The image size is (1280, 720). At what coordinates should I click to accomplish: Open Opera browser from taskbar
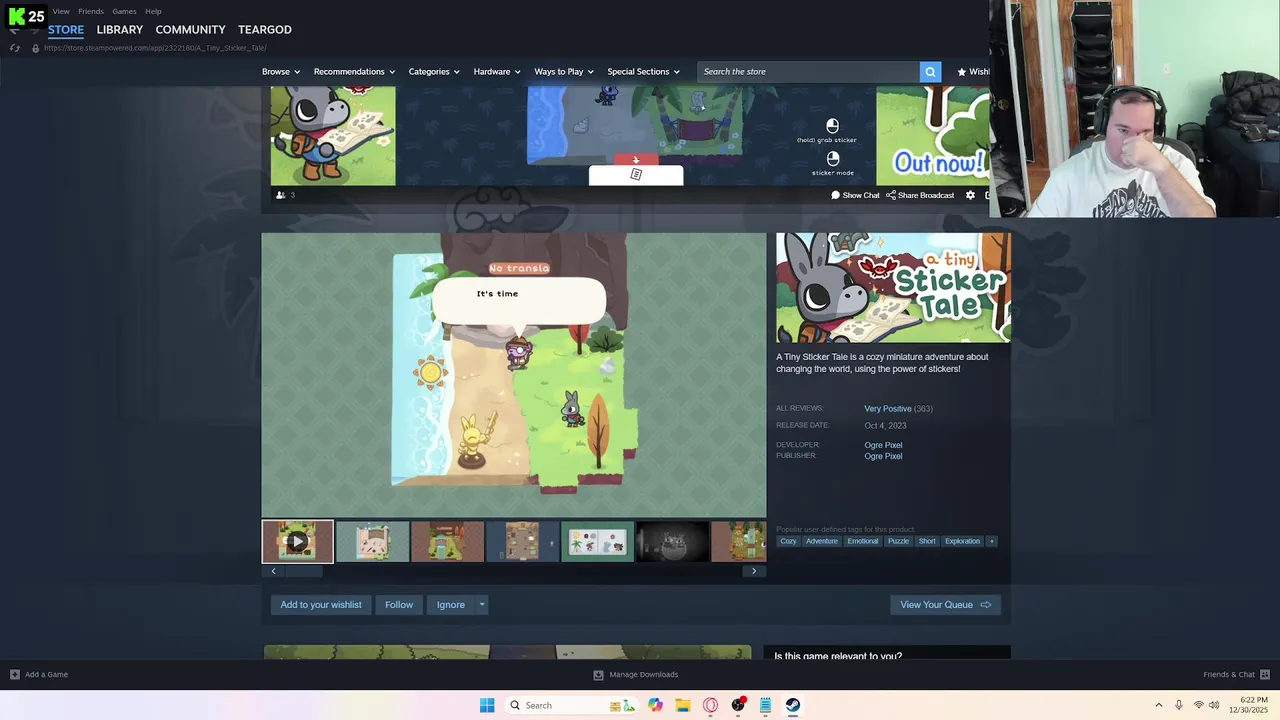(x=711, y=705)
